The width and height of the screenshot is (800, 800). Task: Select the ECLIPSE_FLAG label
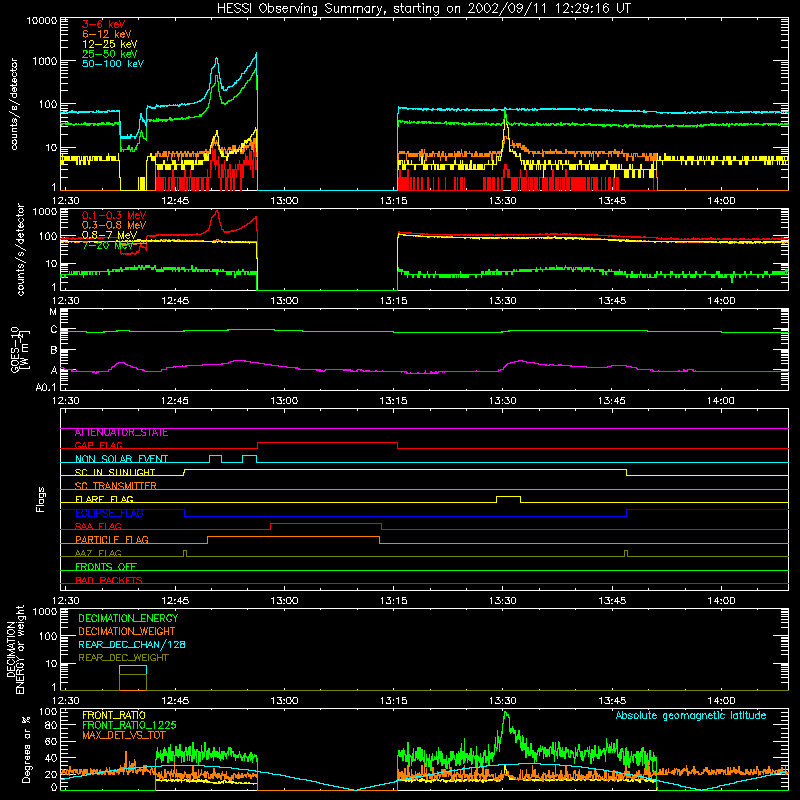tap(109, 513)
